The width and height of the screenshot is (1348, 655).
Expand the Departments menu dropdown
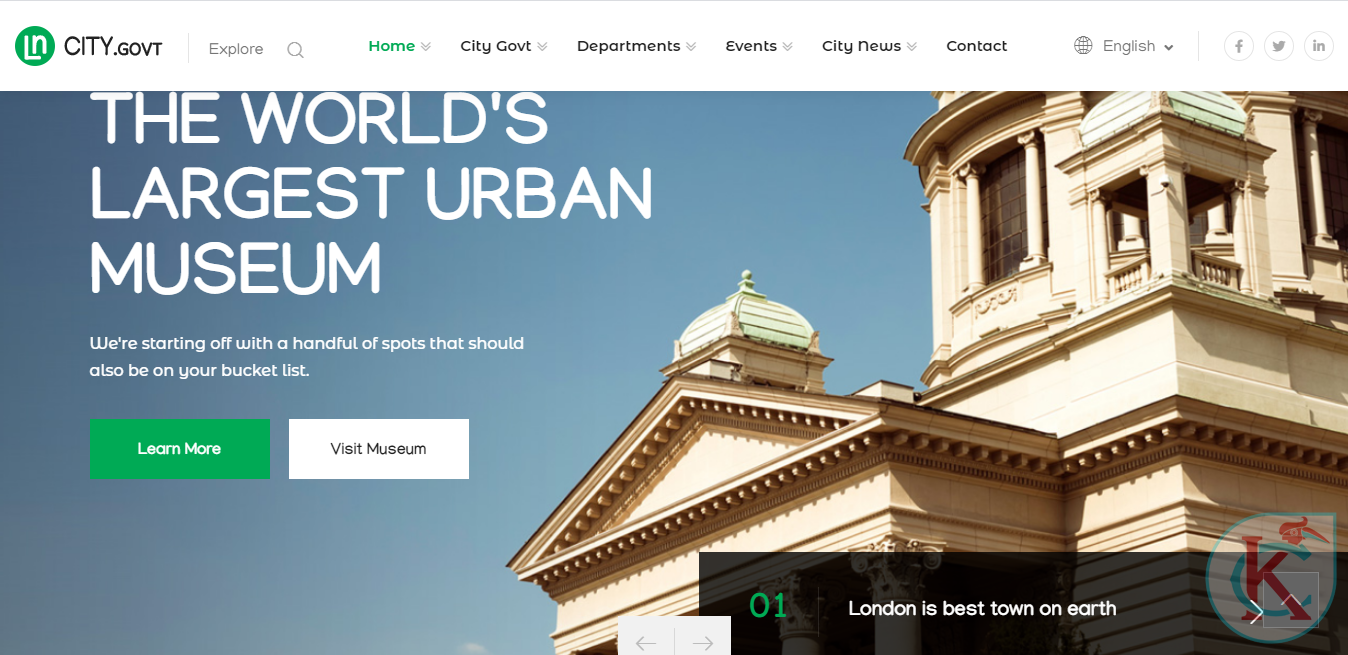pos(690,47)
